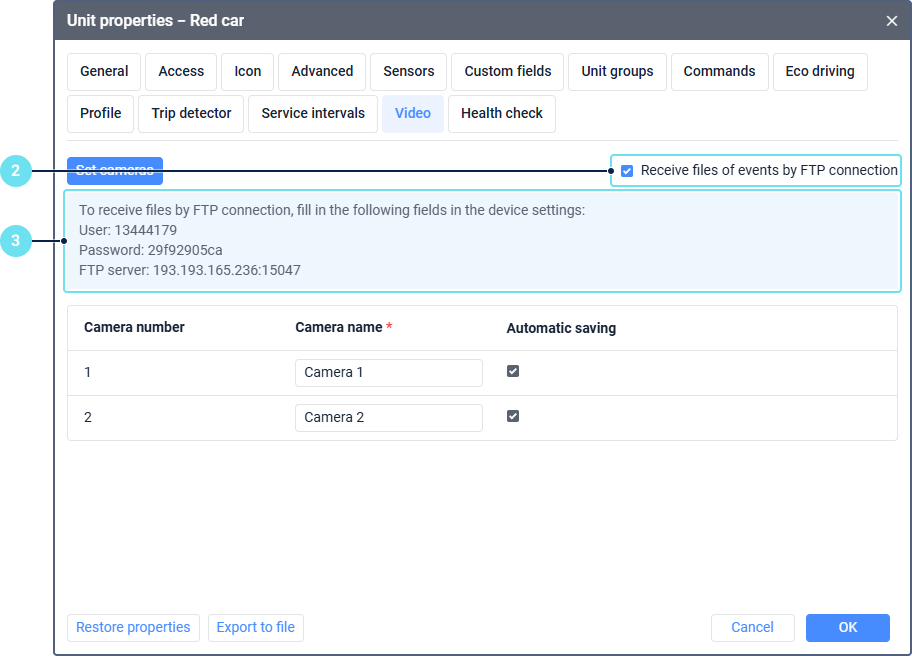The height and width of the screenshot is (656, 912).
Task: Select the password text 29f92905ca
Action: coord(185,251)
